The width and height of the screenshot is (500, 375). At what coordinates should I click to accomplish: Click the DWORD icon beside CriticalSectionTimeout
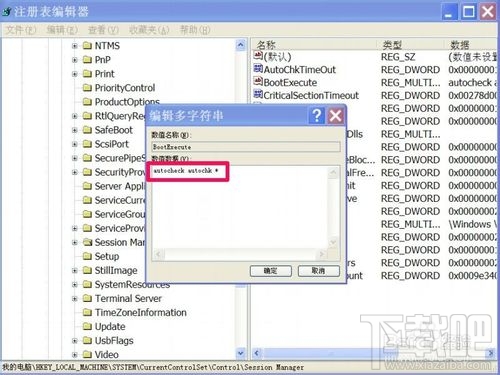[258, 95]
